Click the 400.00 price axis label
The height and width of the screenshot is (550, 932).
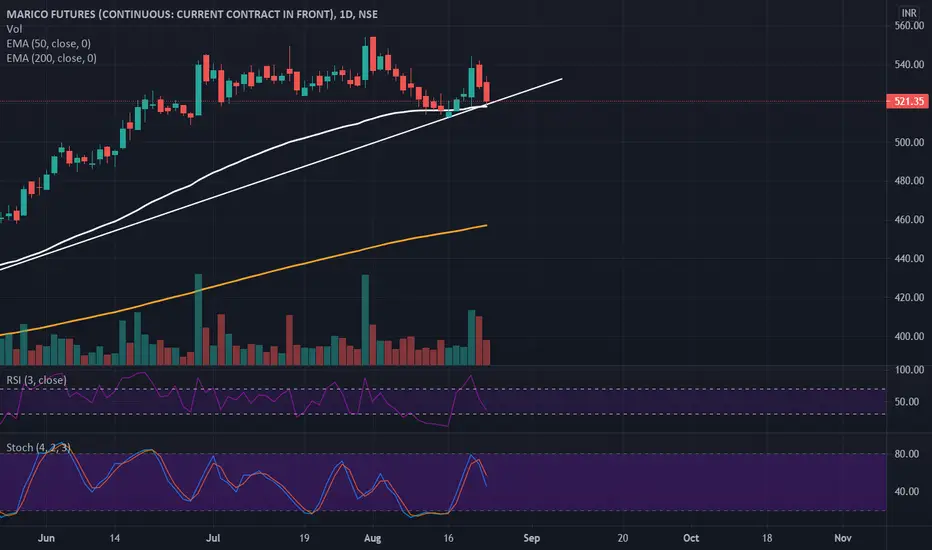[x=909, y=337]
